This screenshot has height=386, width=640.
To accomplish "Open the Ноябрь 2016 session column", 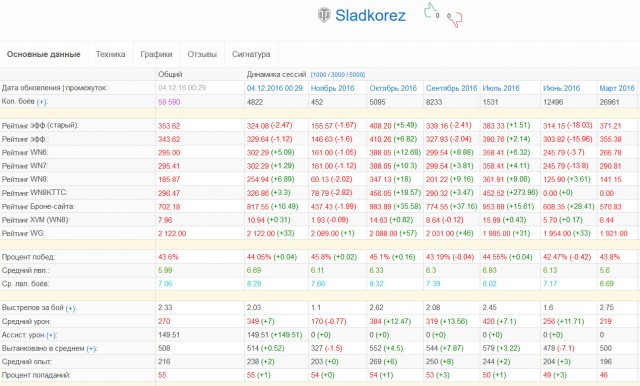I will coord(333,88).
